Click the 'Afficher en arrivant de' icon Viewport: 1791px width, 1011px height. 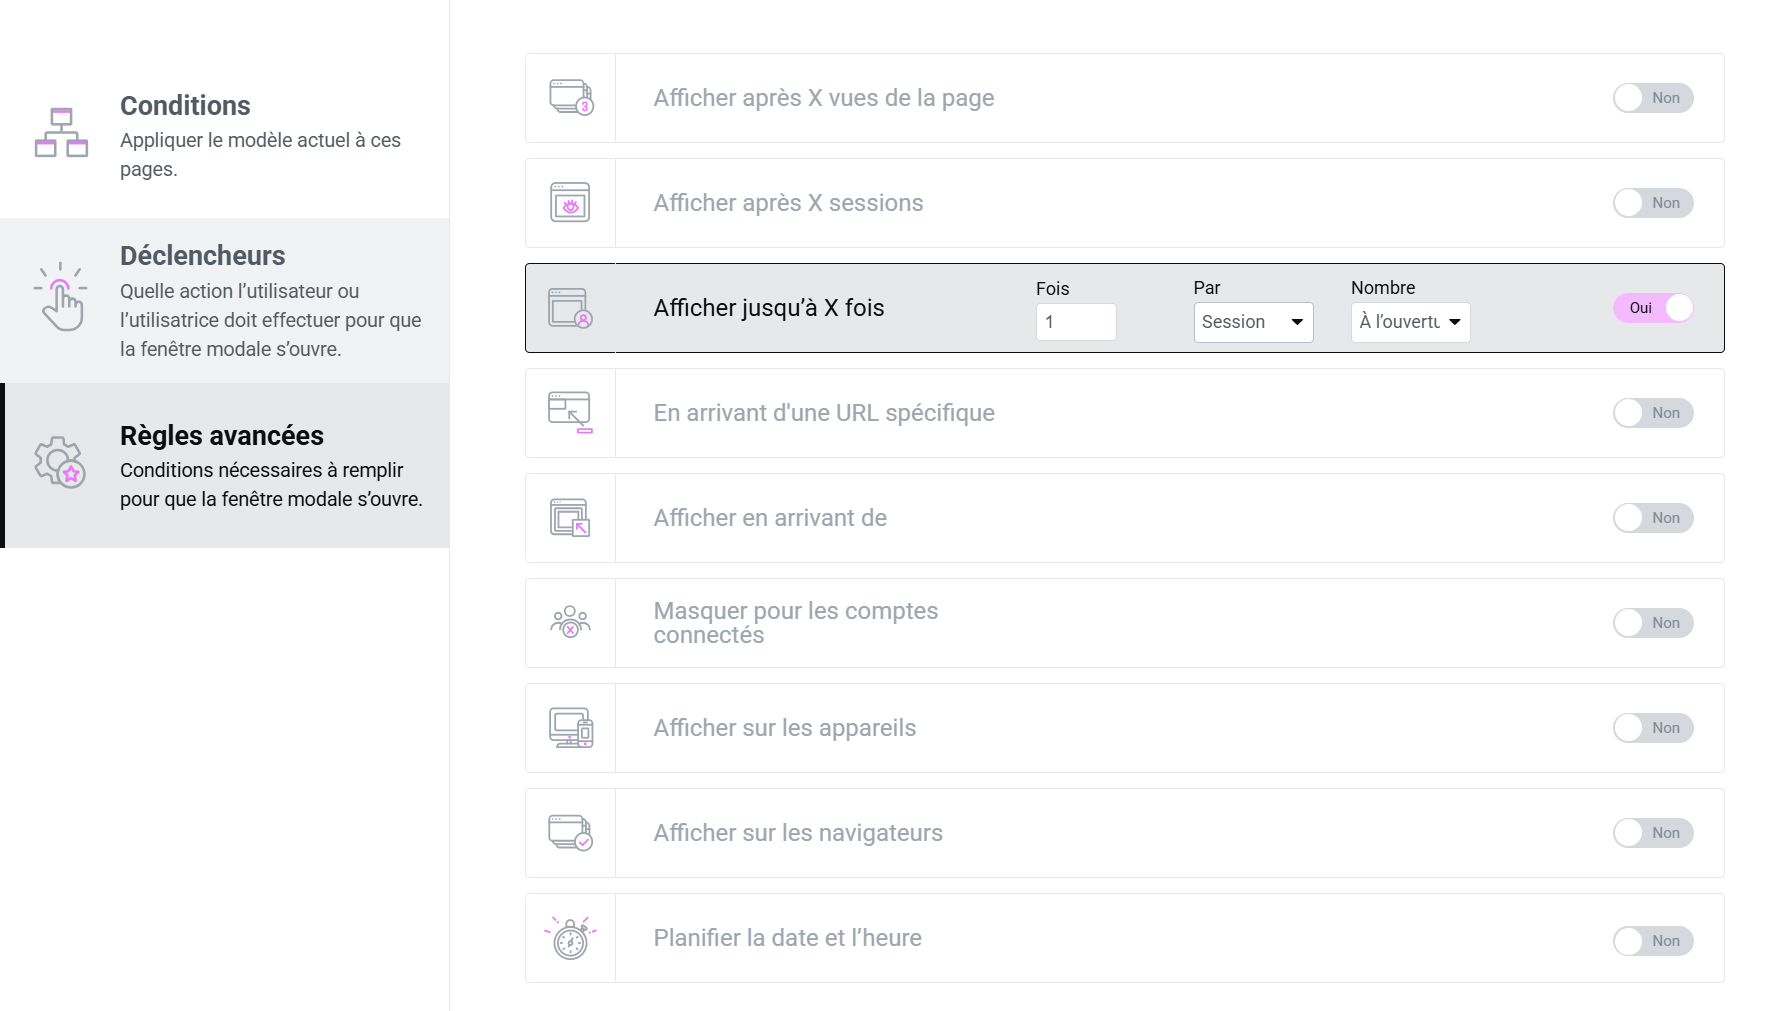[570, 518]
